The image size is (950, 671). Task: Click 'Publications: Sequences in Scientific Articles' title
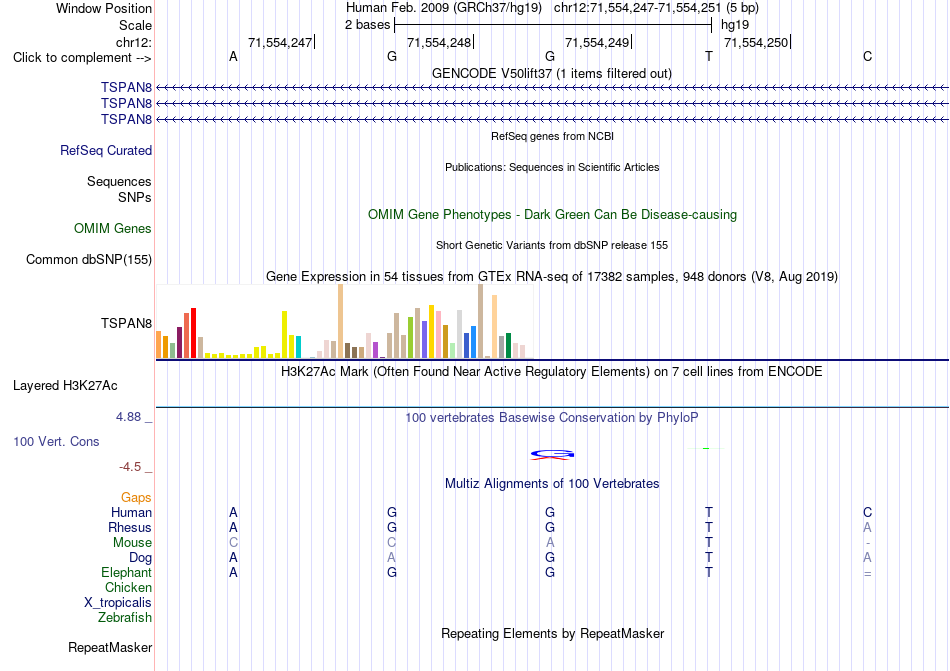[552, 167]
